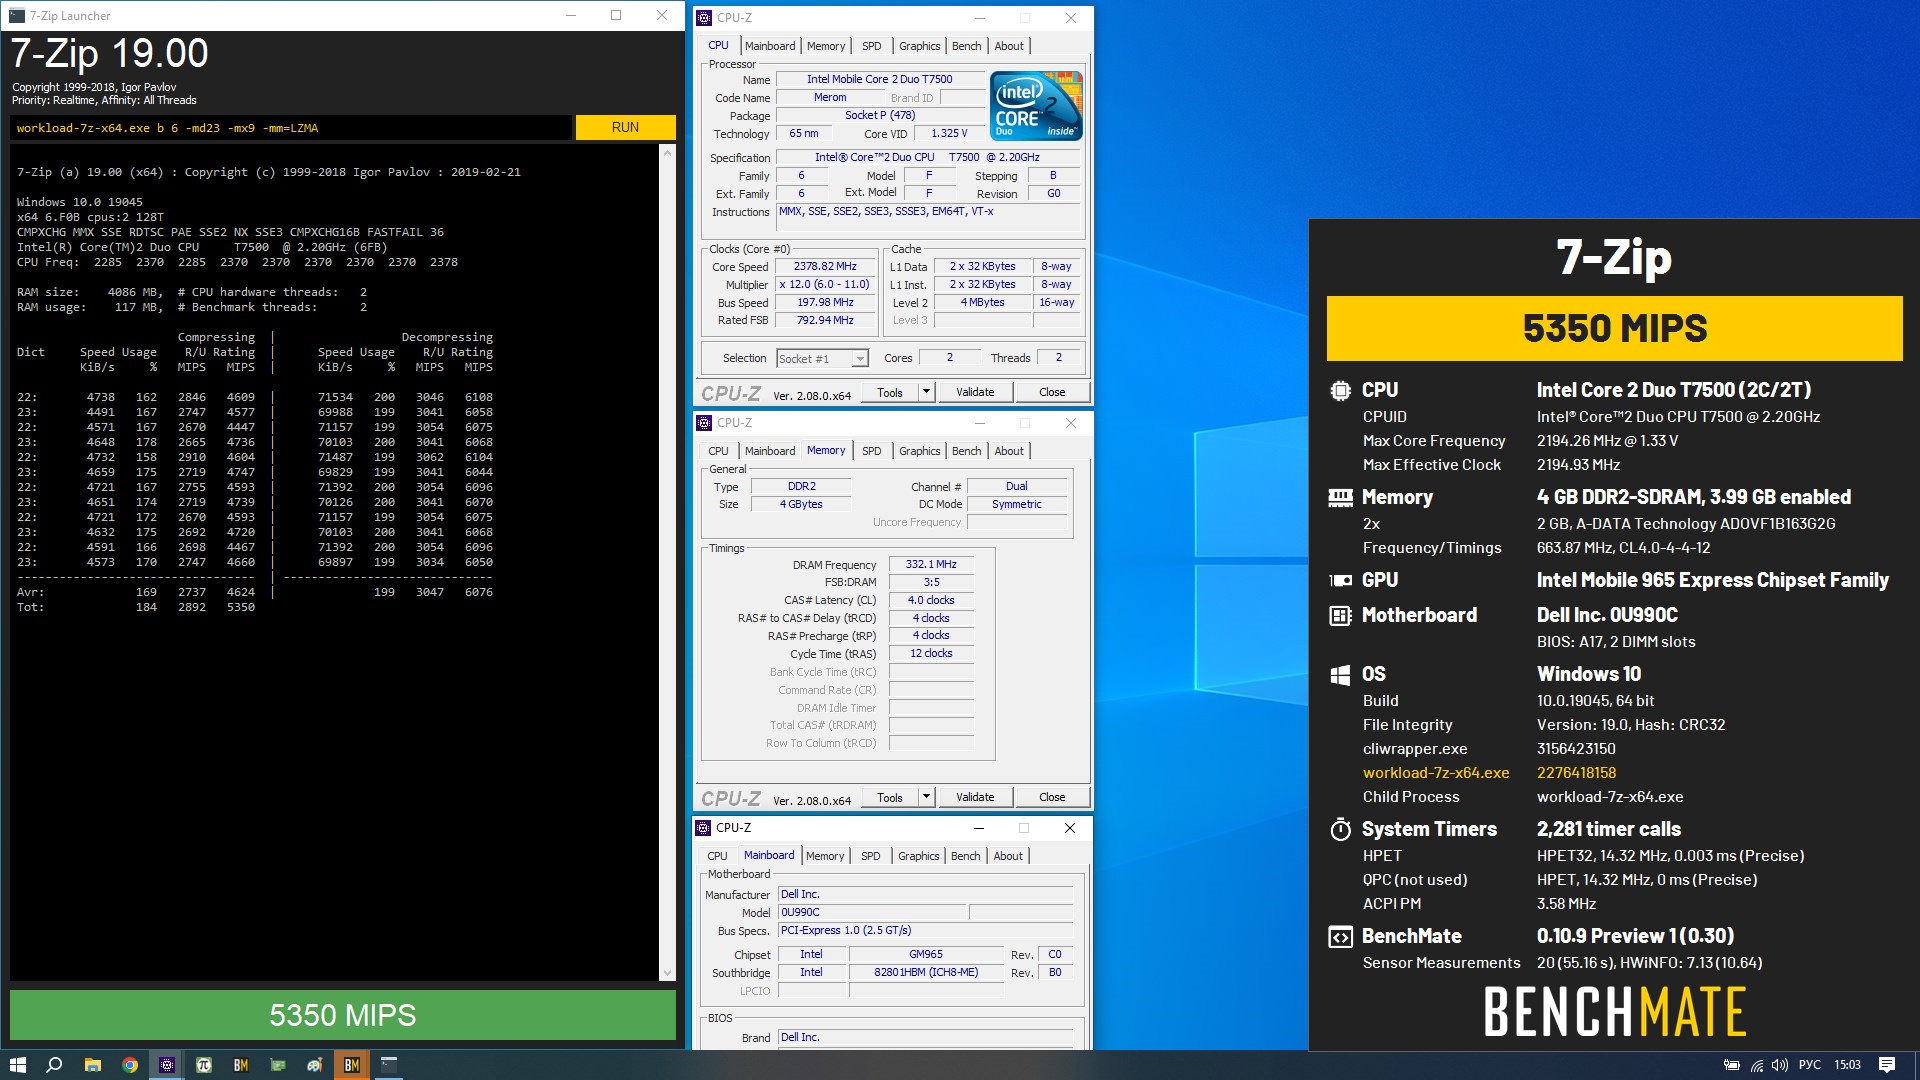Viewport: 1920px width, 1080px height.
Task: Open Bench tab in the top CPU-Z window
Action: click(966, 46)
